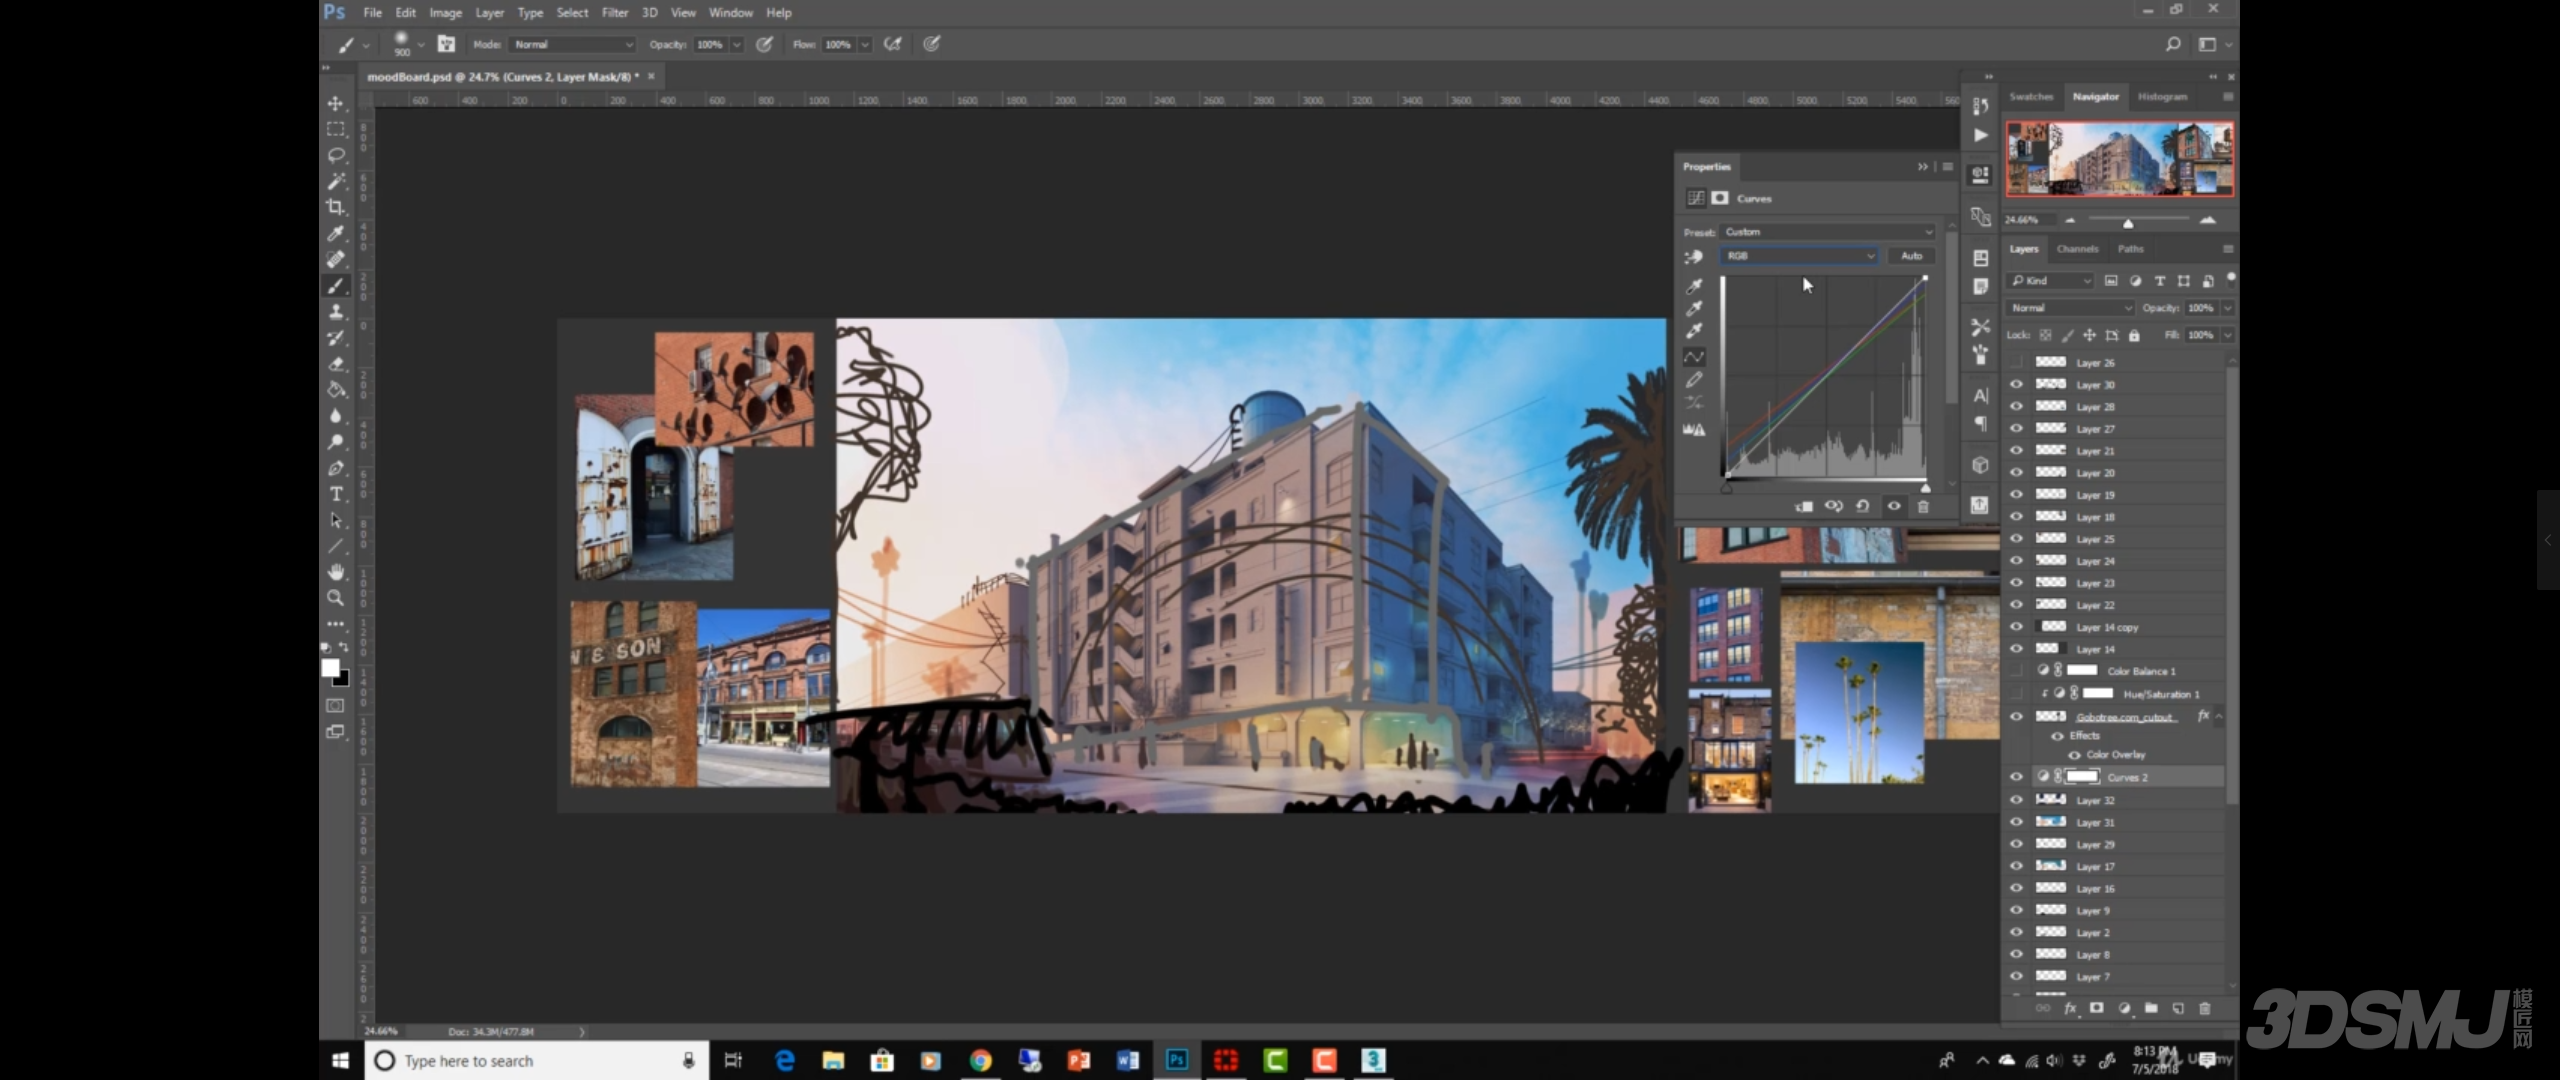Click the Navigator preview thumbnail
Image resolution: width=2560 pixels, height=1080 pixels.
pyautogui.click(x=2119, y=158)
